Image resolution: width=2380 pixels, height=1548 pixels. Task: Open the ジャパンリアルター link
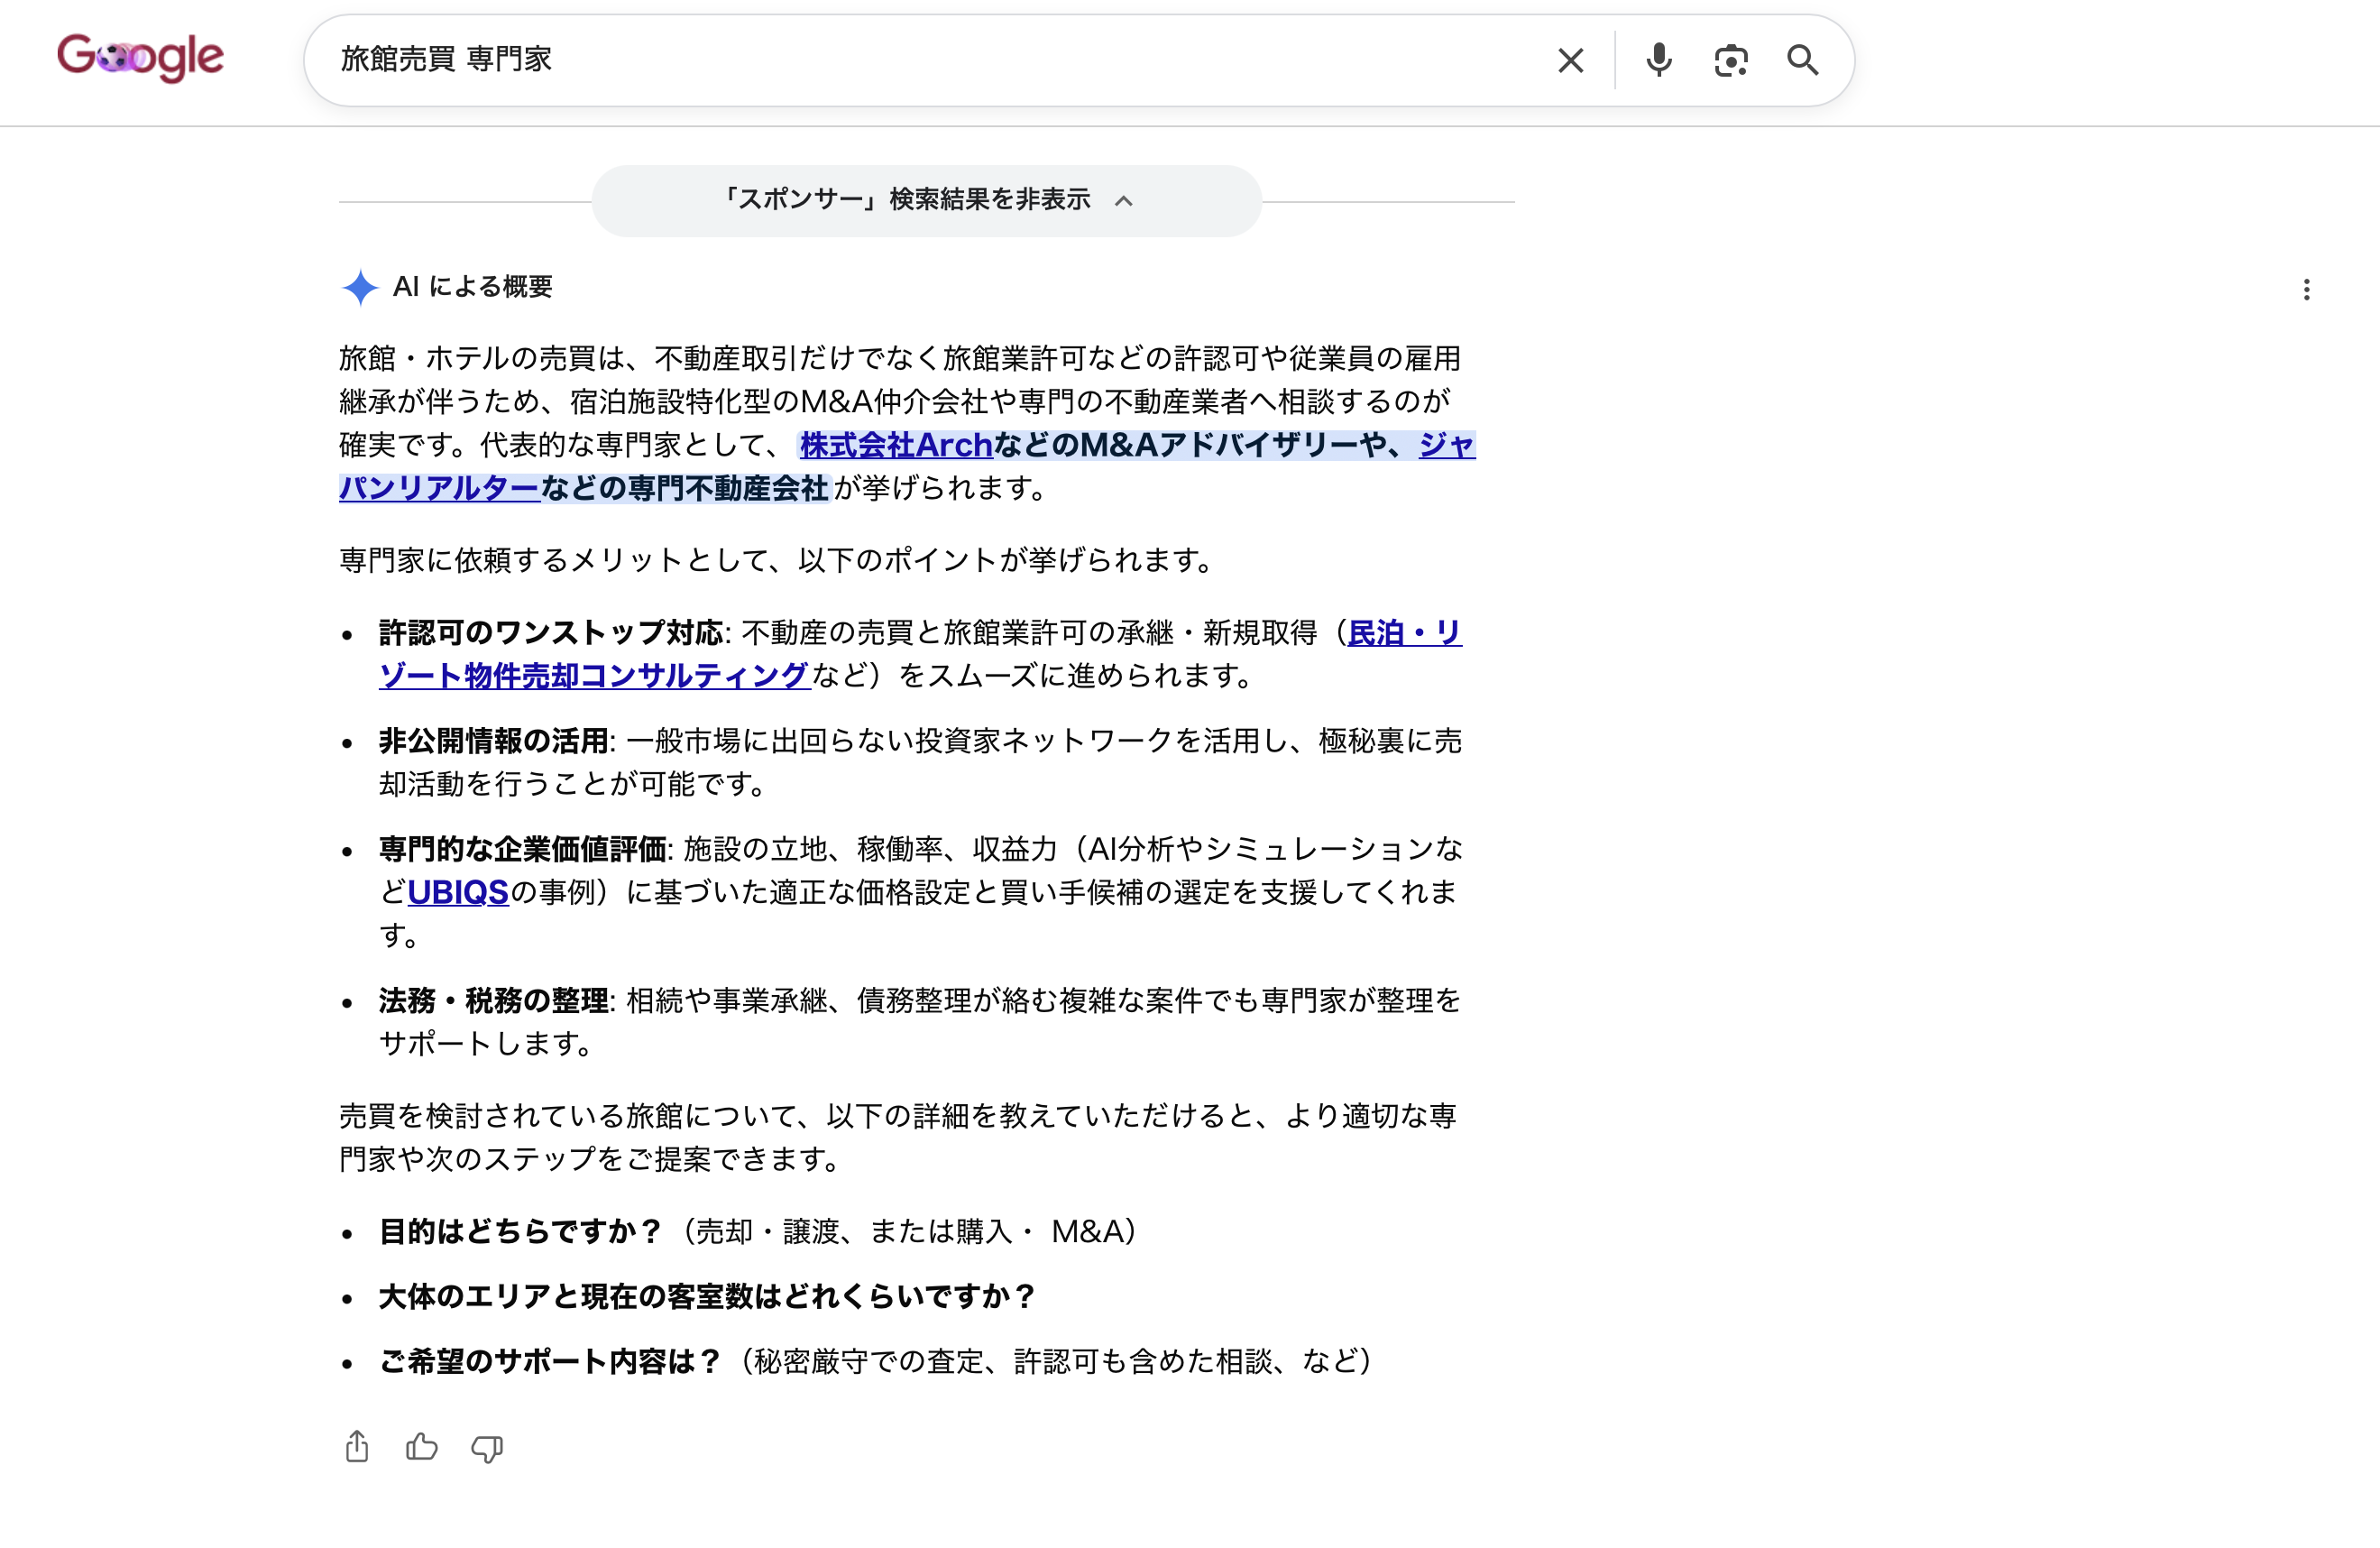pyautogui.click(x=439, y=488)
